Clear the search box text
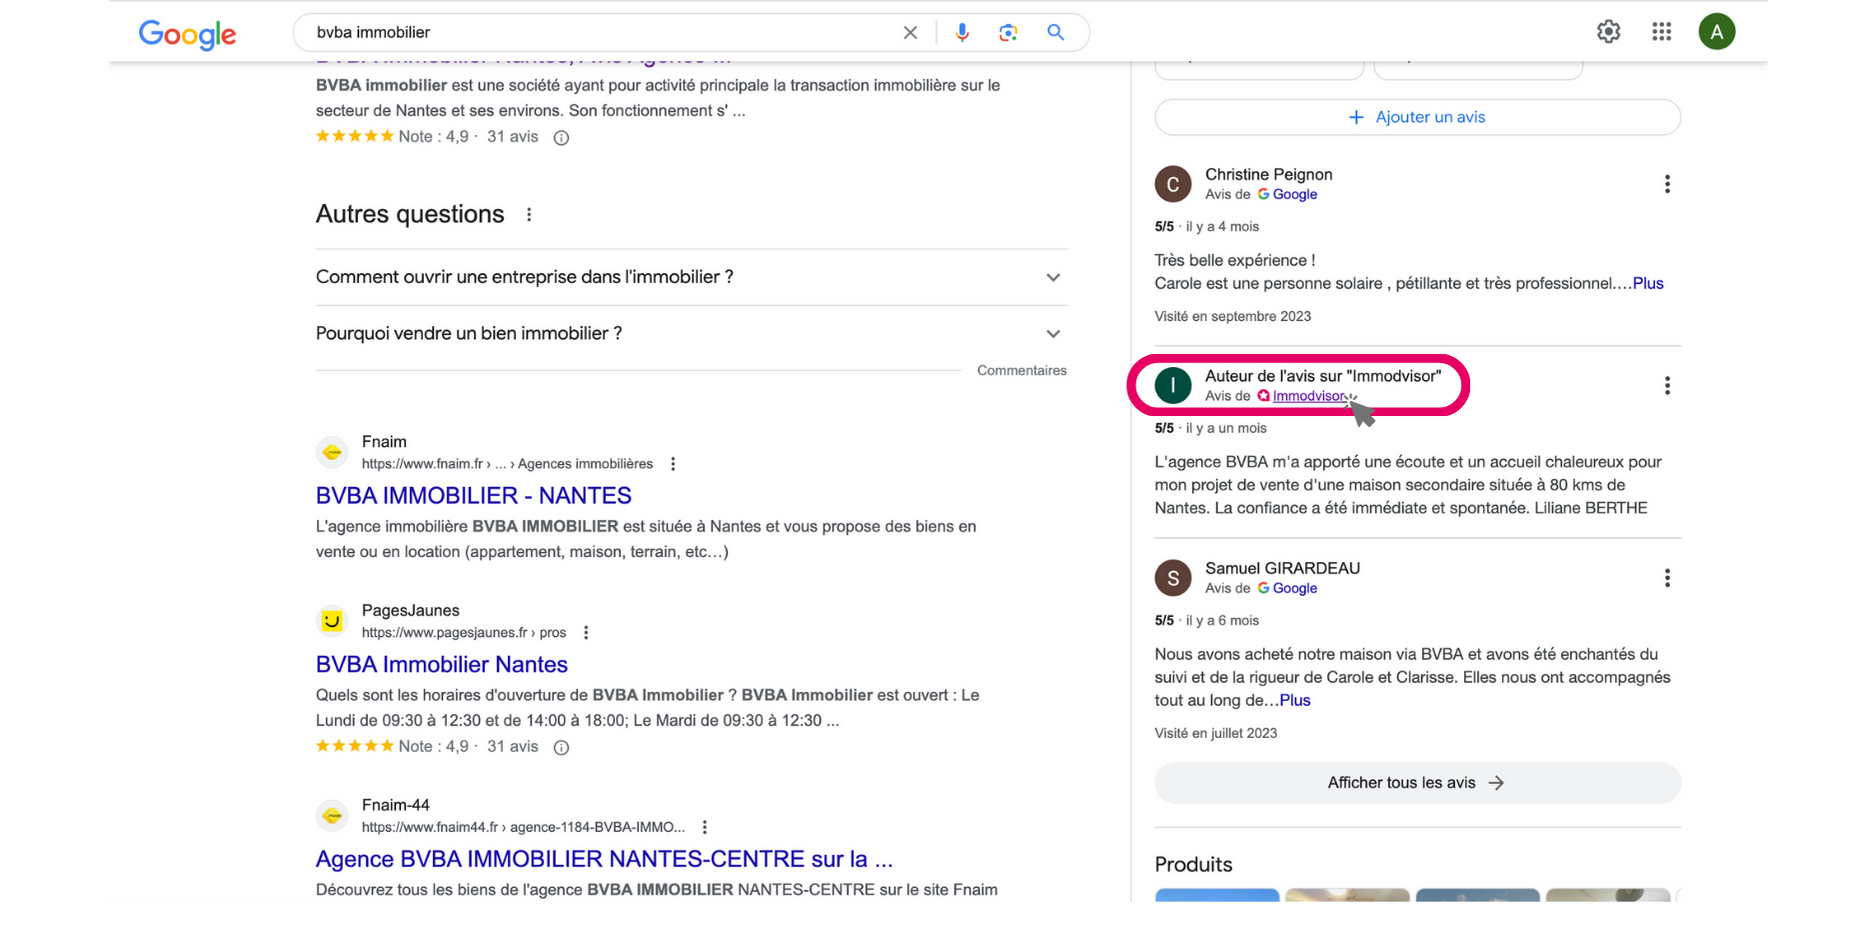This screenshot has height=938, width=1875. (x=910, y=32)
